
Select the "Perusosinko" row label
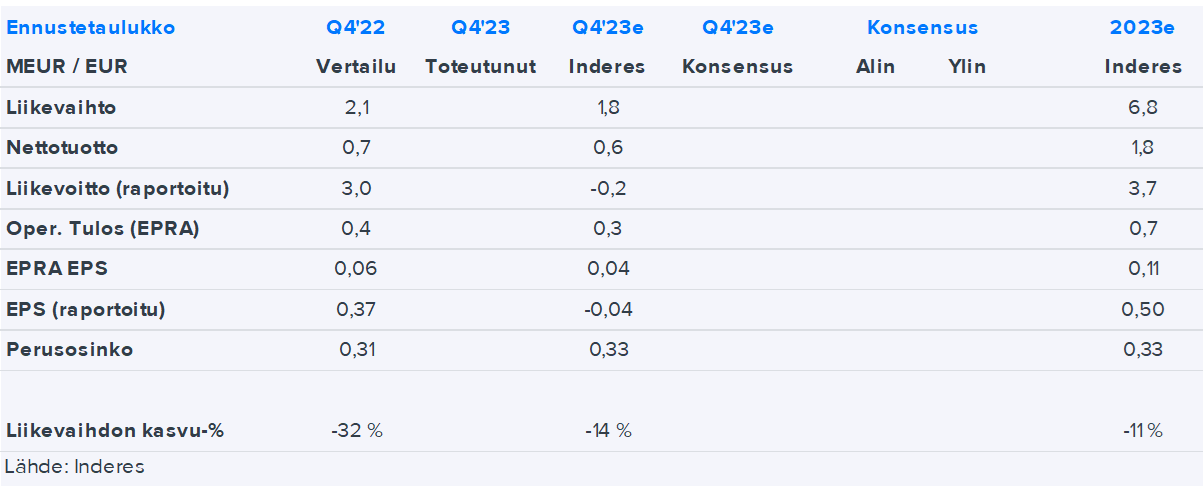tap(70, 350)
